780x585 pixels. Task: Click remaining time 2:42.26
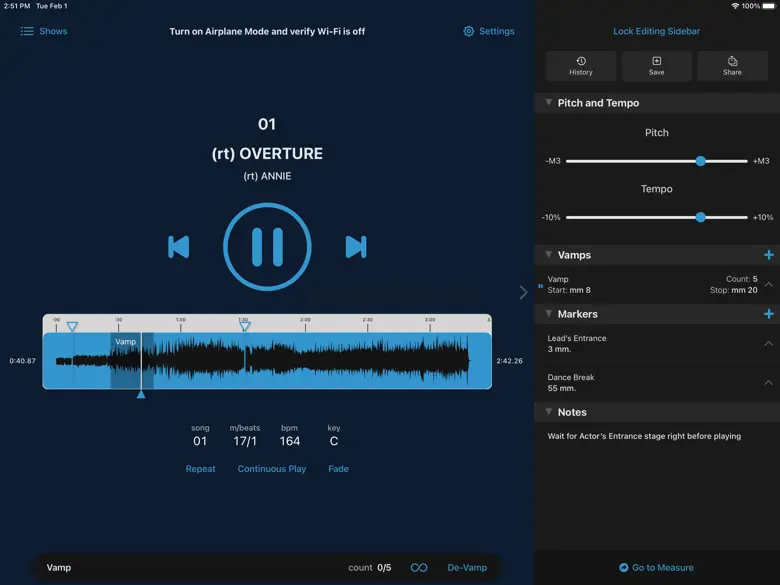(509, 361)
